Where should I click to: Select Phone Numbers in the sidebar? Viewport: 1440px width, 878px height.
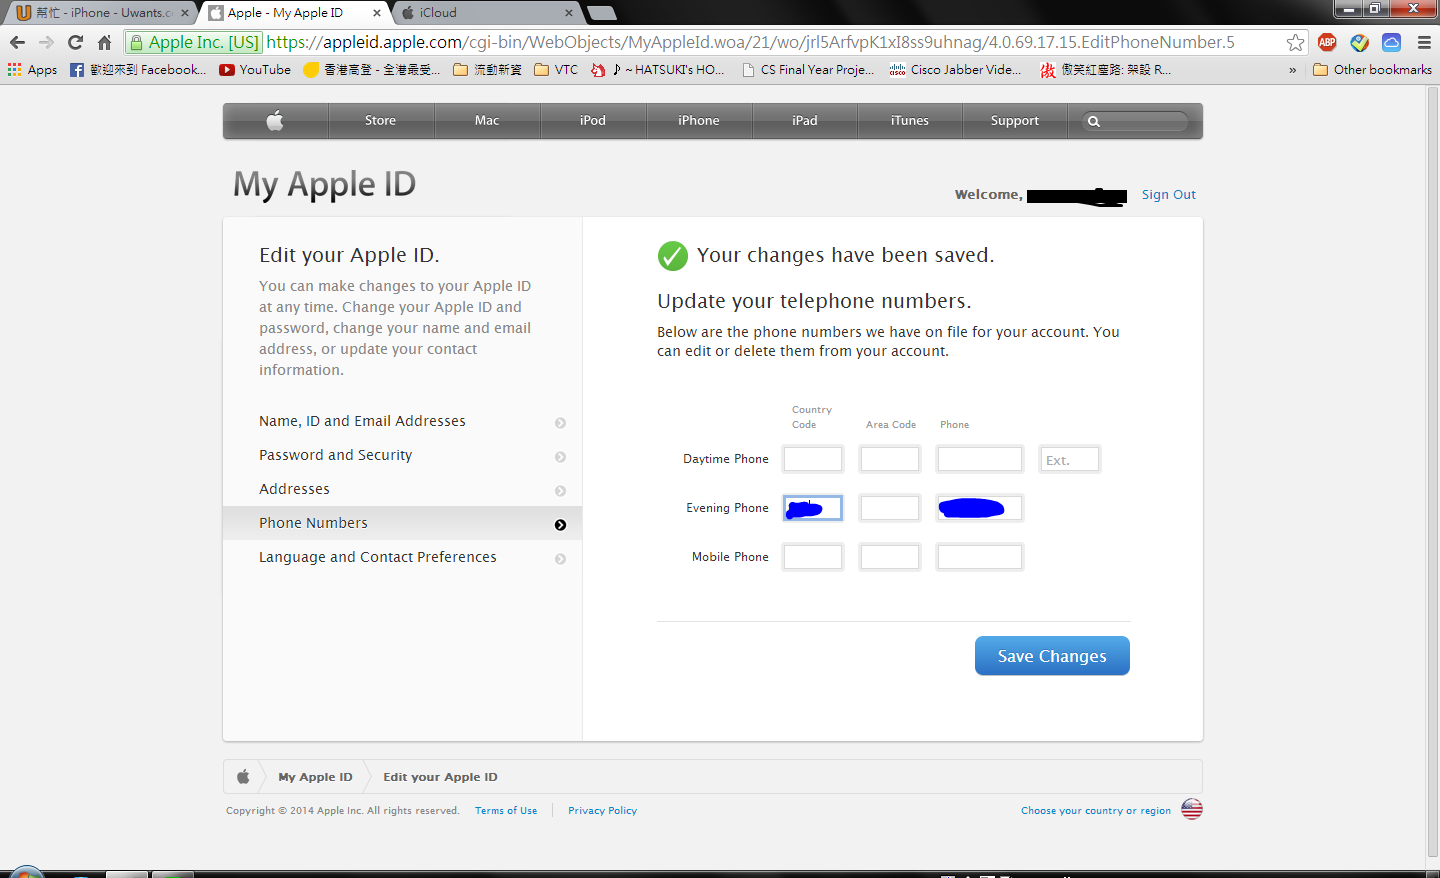pyautogui.click(x=402, y=523)
